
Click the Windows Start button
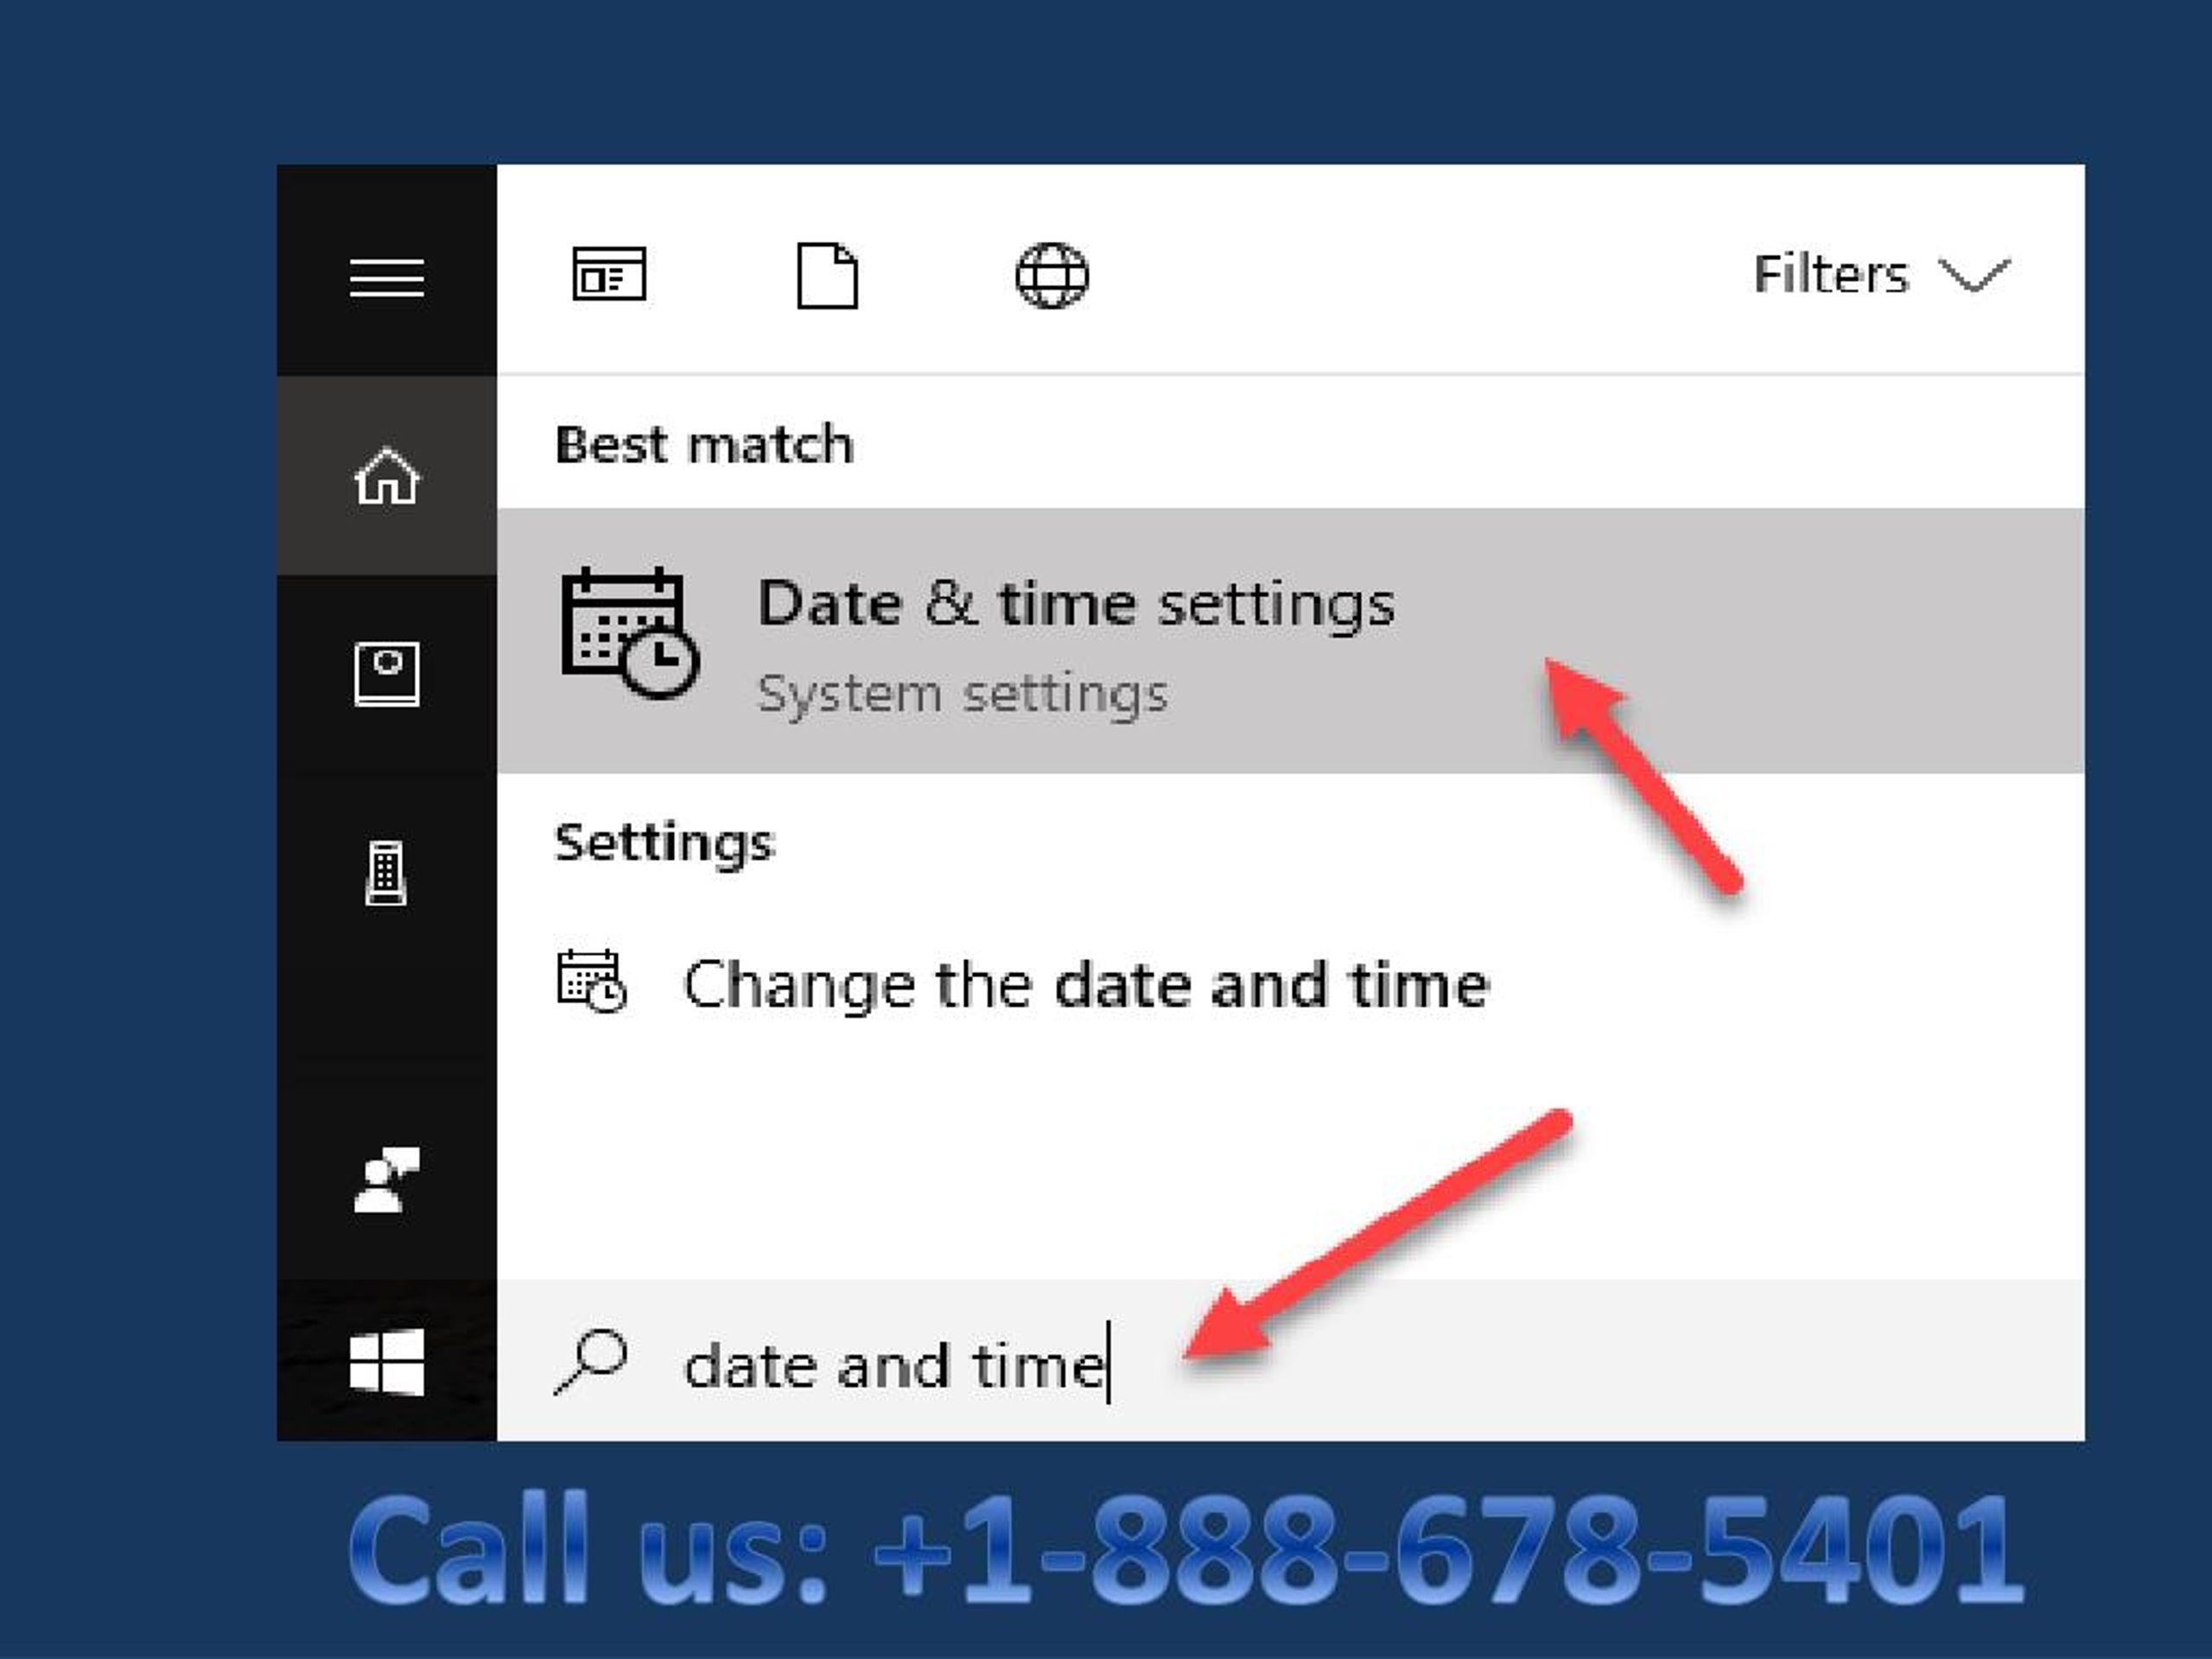click(x=387, y=1361)
